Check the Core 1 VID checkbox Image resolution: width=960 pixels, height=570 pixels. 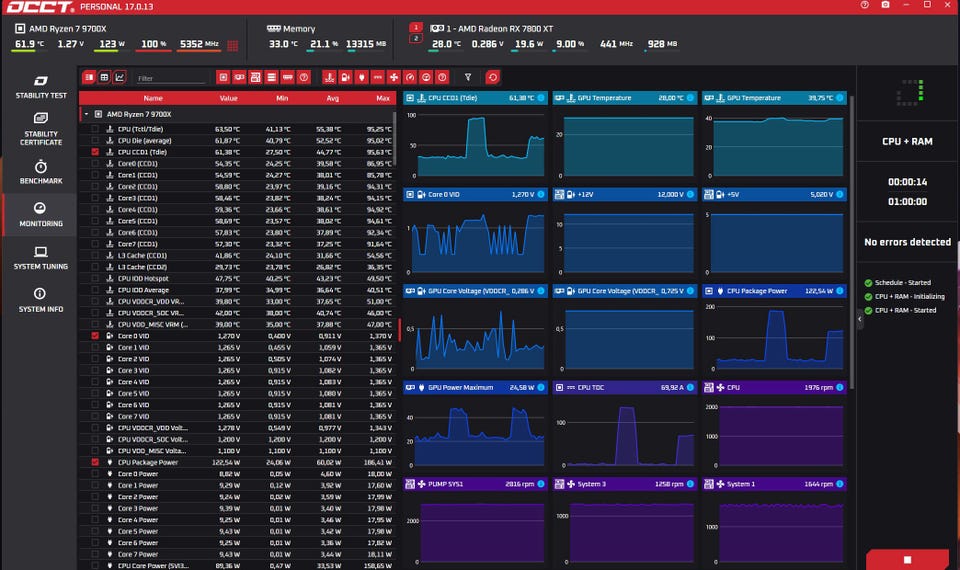pyautogui.click(x=95, y=347)
